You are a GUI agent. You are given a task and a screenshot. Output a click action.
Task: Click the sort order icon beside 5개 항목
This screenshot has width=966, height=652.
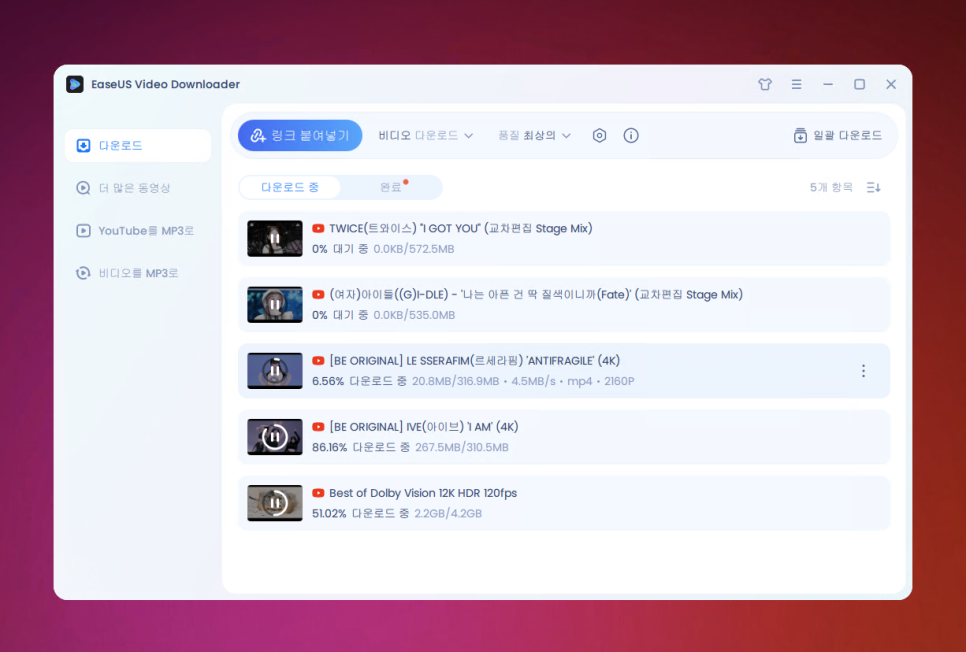coord(874,187)
